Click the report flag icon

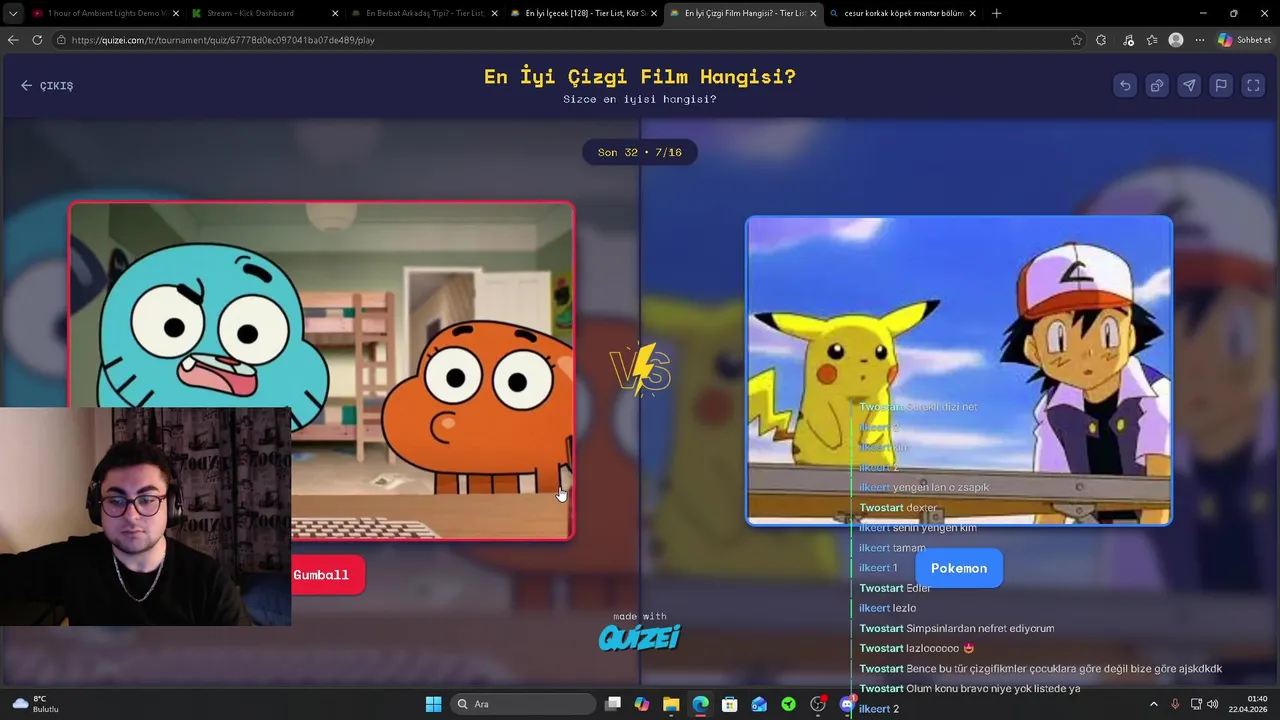(x=1221, y=86)
